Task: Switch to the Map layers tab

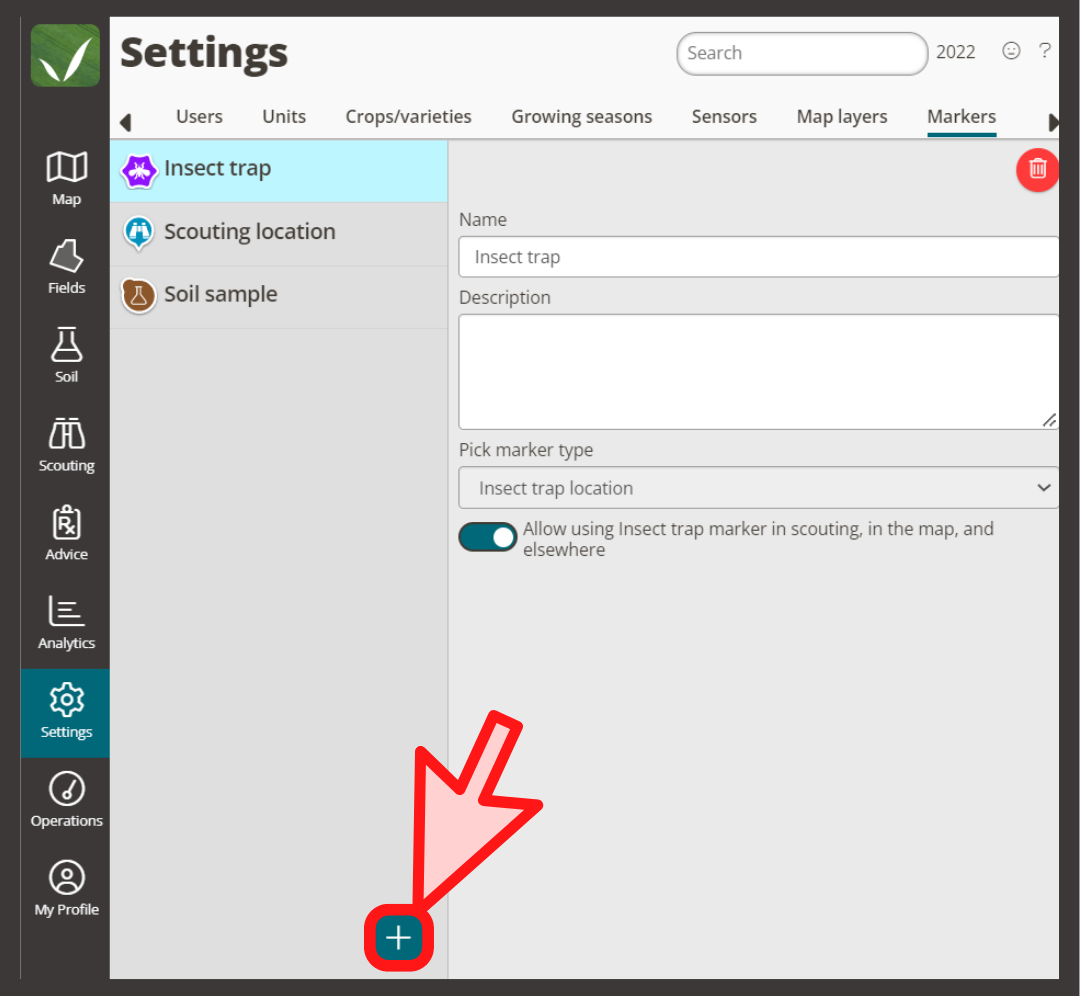Action: [842, 116]
